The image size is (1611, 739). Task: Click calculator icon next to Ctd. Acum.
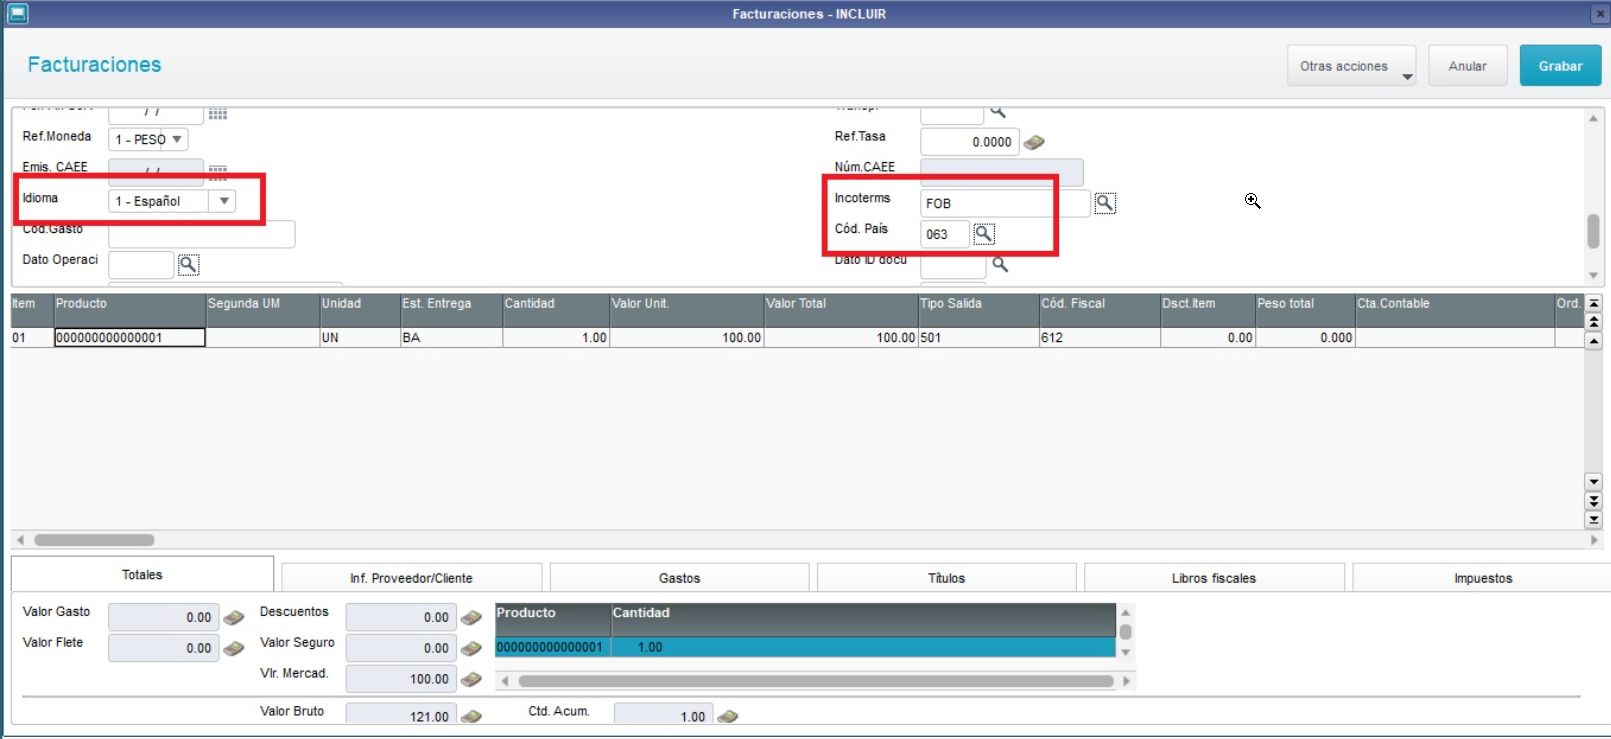tap(728, 716)
